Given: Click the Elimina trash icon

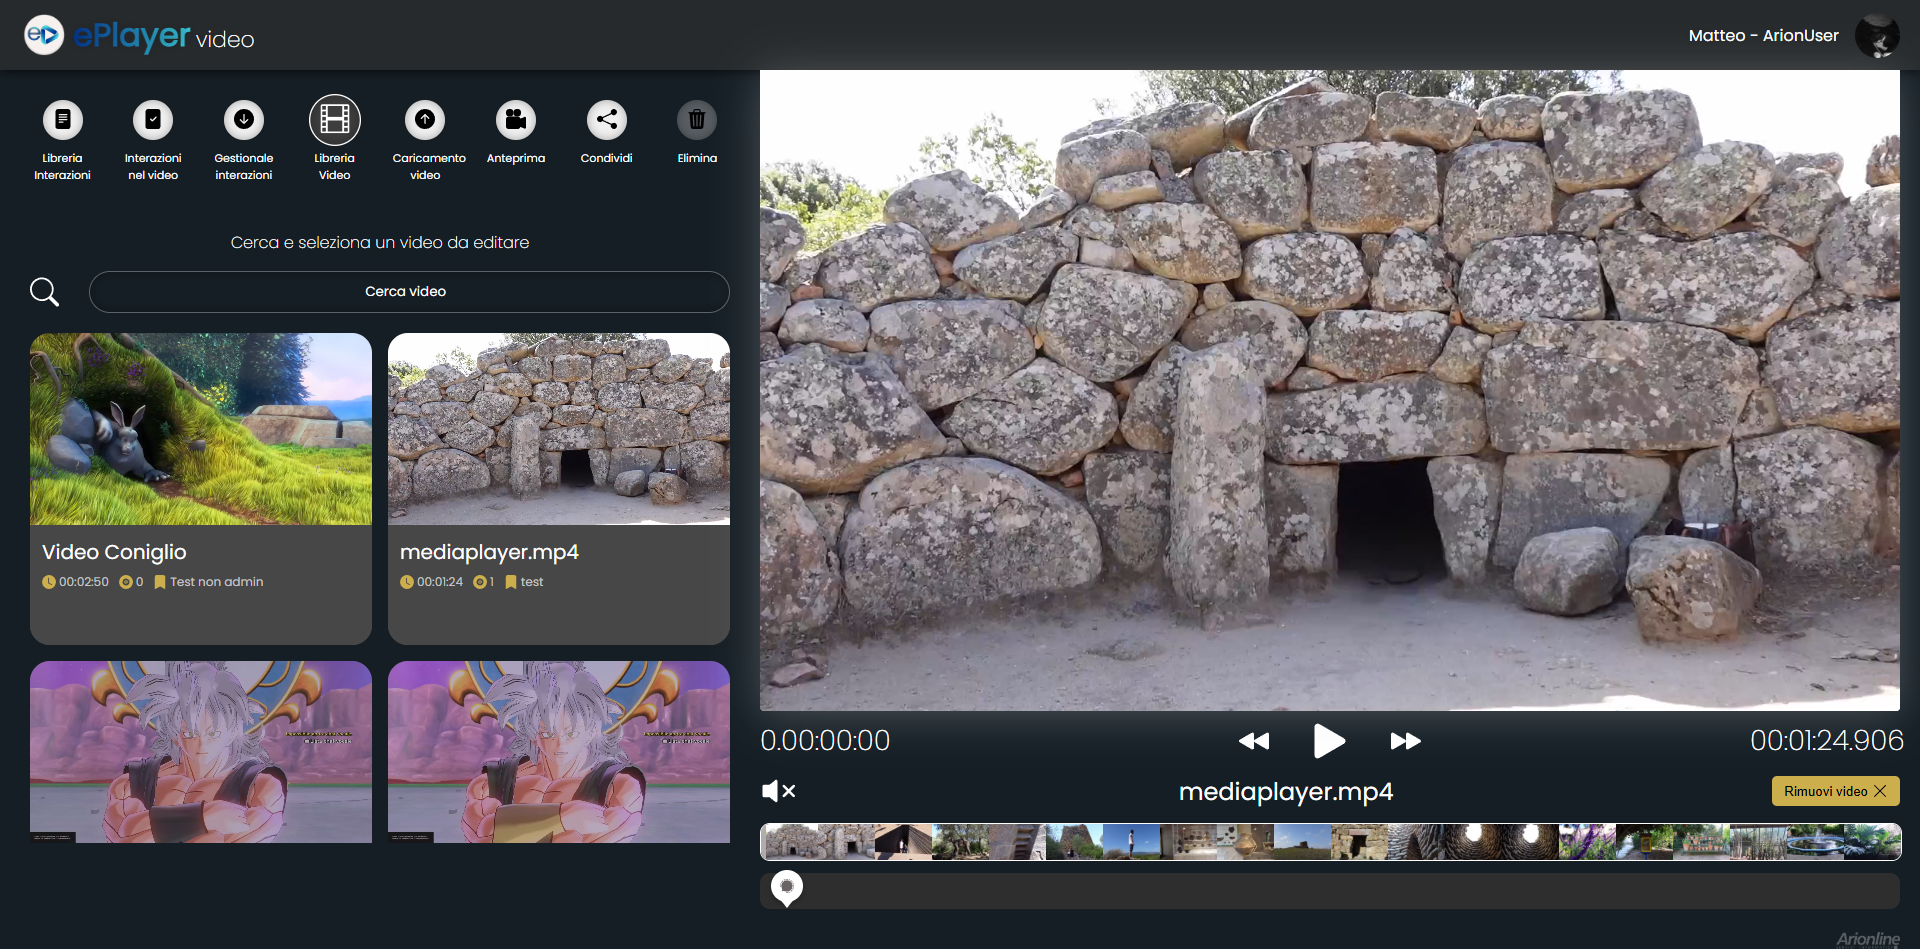Looking at the screenshot, I should click(x=697, y=120).
